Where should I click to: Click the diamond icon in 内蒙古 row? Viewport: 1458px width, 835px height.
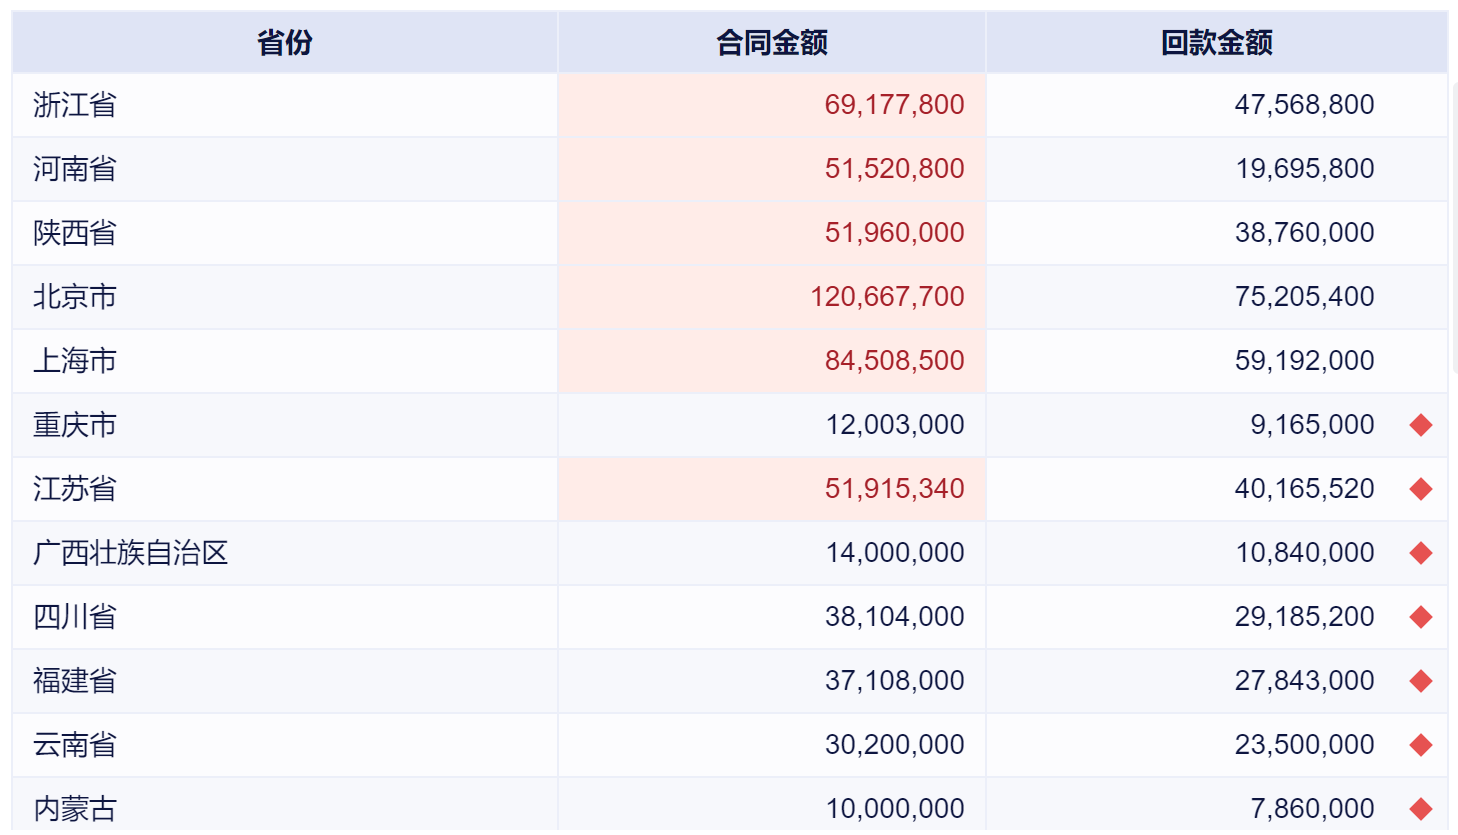(1421, 808)
